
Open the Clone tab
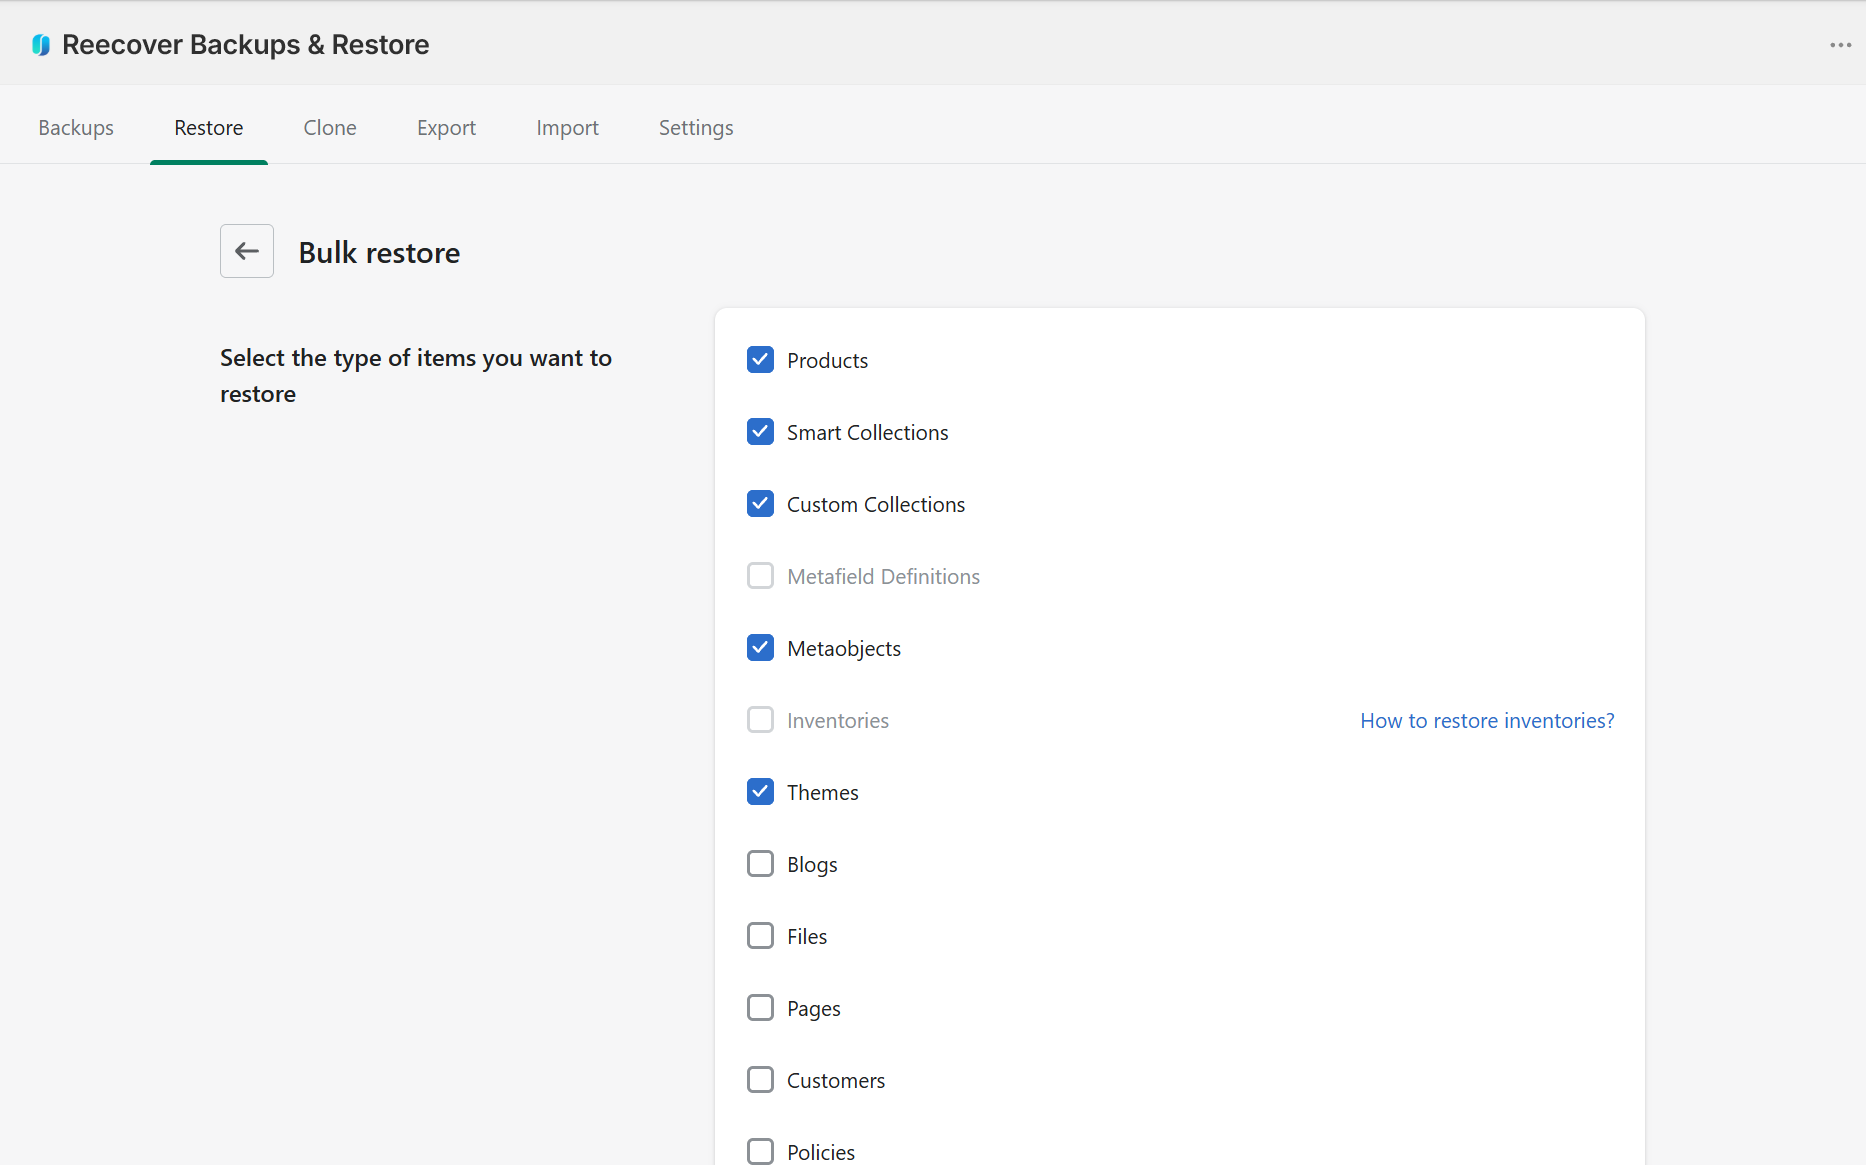coord(330,128)
